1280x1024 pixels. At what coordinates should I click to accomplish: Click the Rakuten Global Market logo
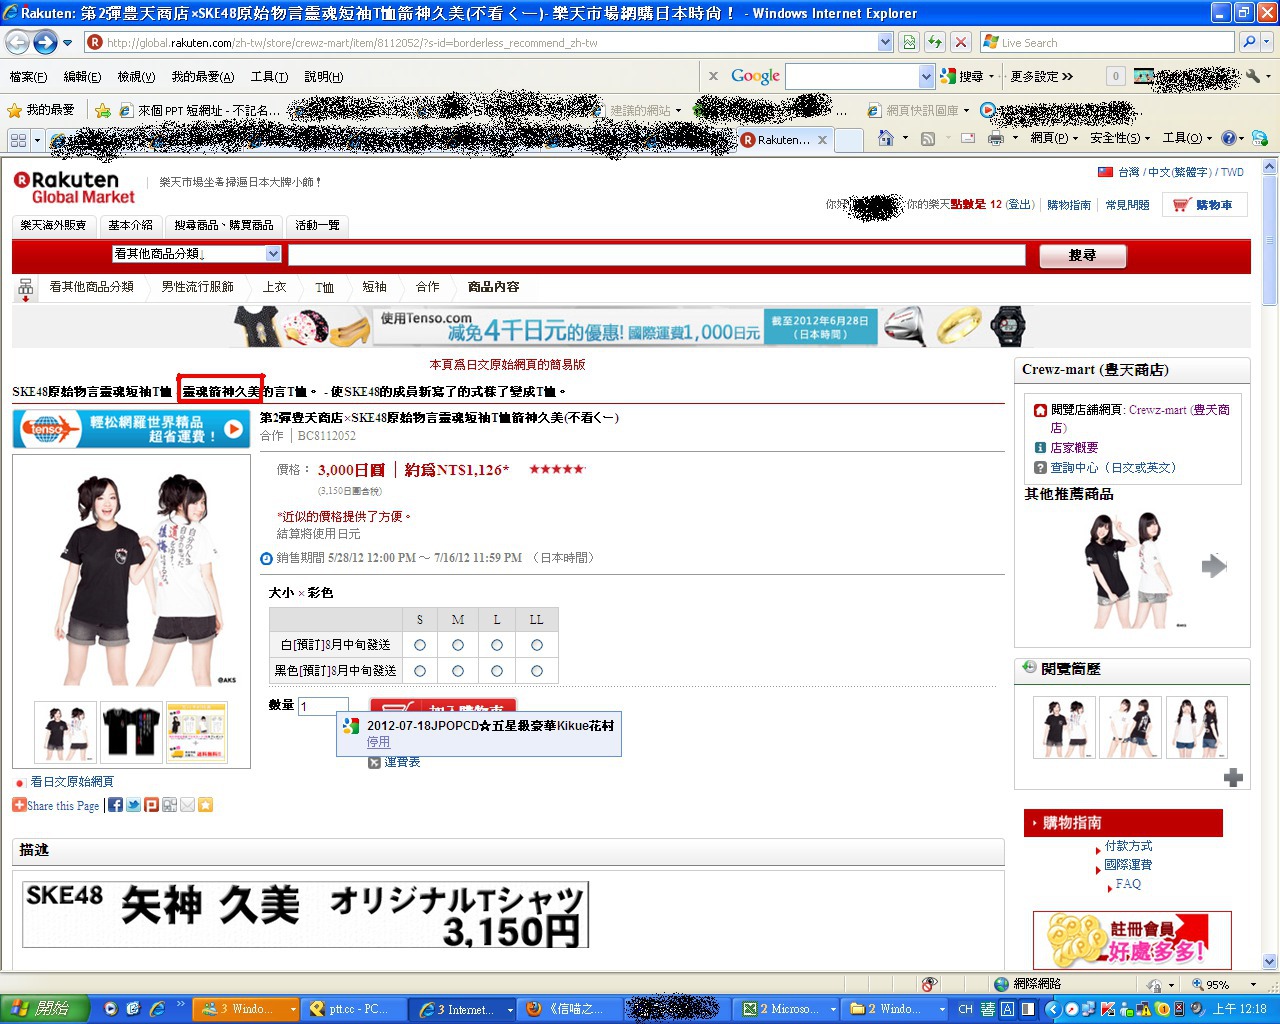click(74, 188)
